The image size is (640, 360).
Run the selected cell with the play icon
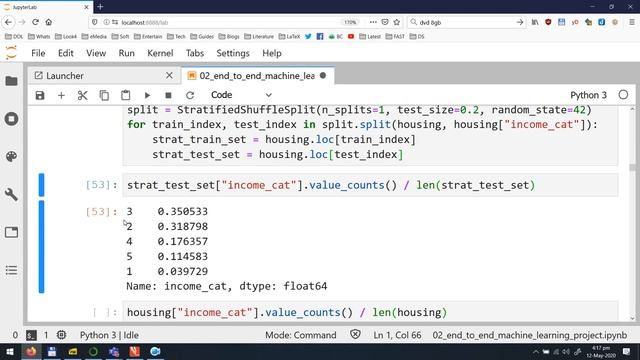[x=147, y=96]
